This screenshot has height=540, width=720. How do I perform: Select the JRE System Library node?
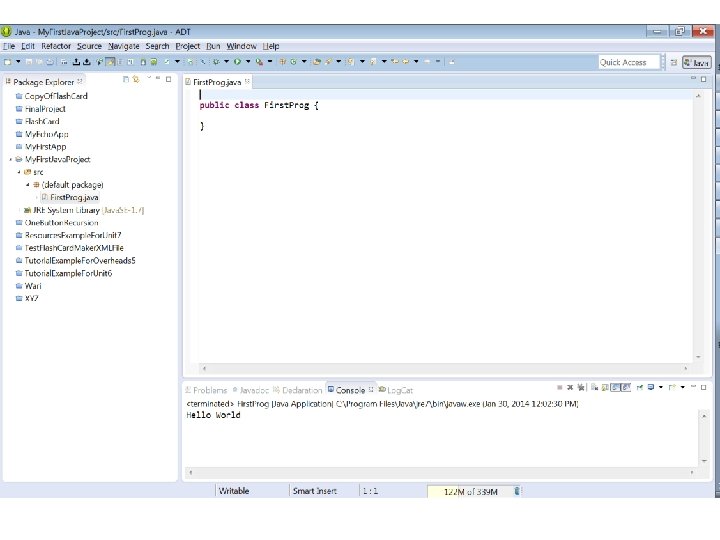[84, 210]
